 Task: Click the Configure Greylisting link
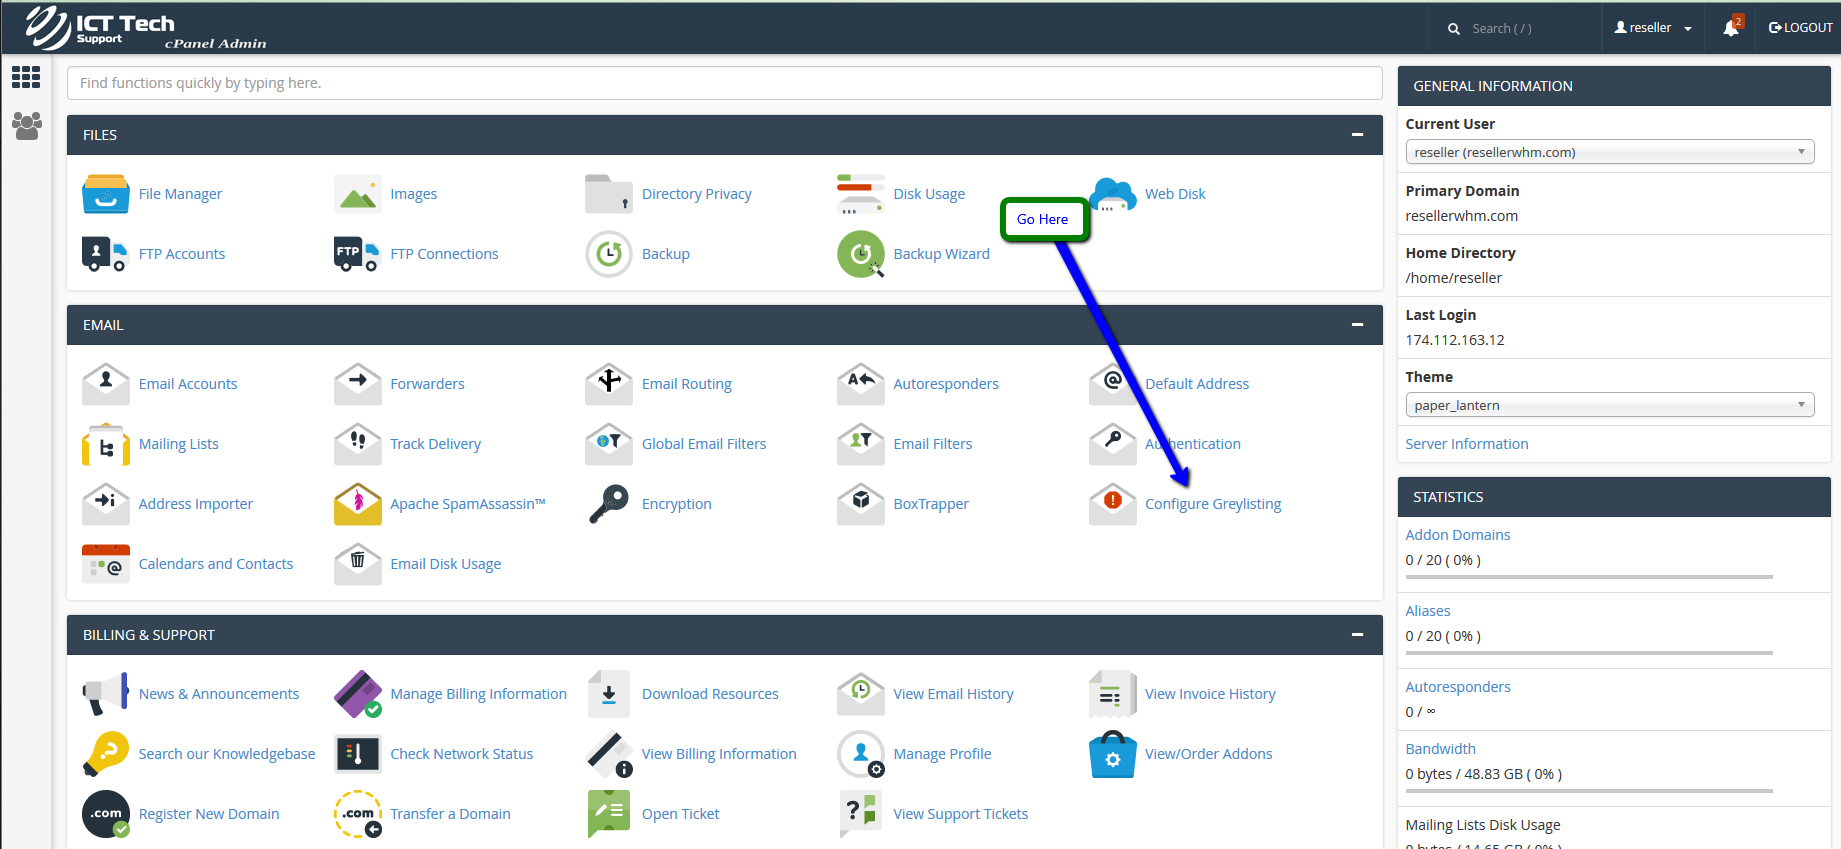coord(1212,504)
